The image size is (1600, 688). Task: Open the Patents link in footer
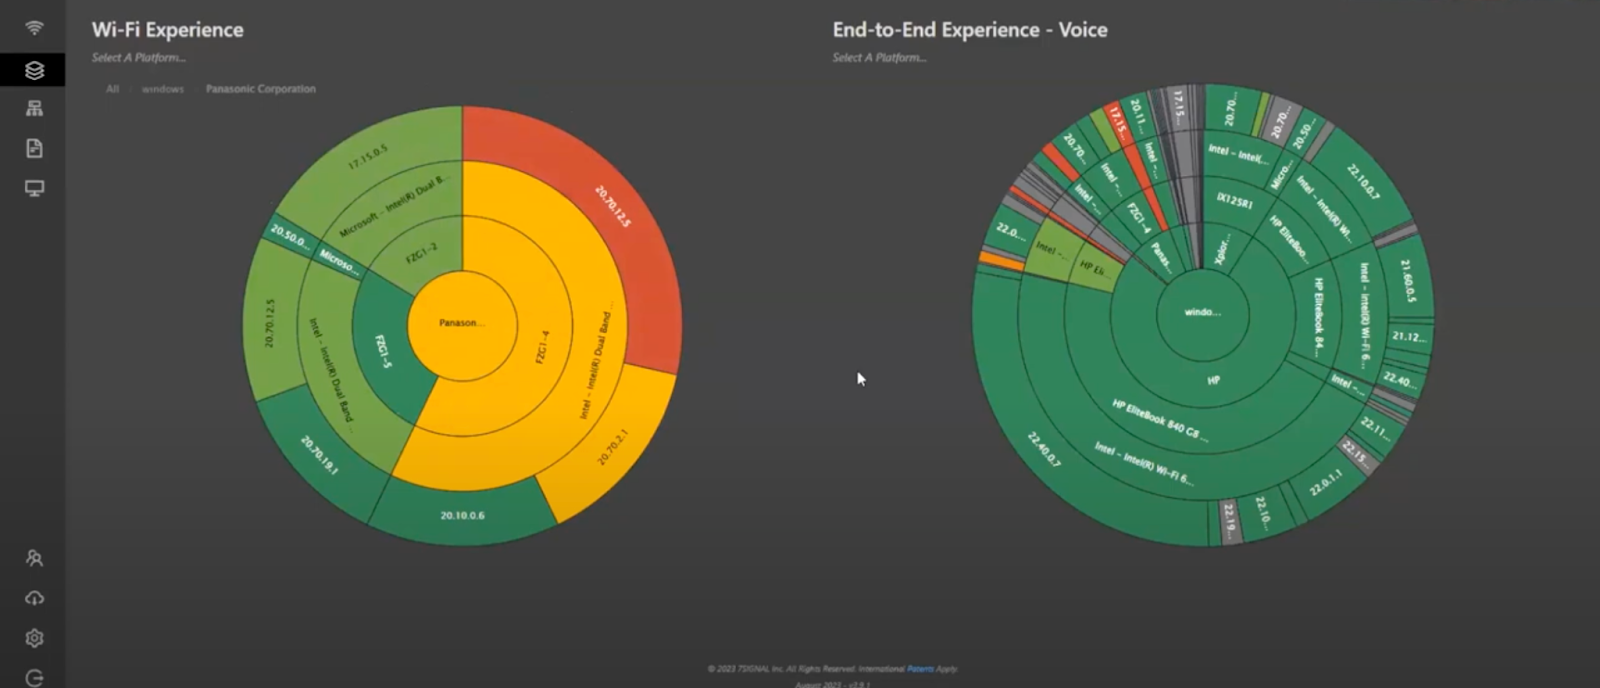click(x=919, y=669)
